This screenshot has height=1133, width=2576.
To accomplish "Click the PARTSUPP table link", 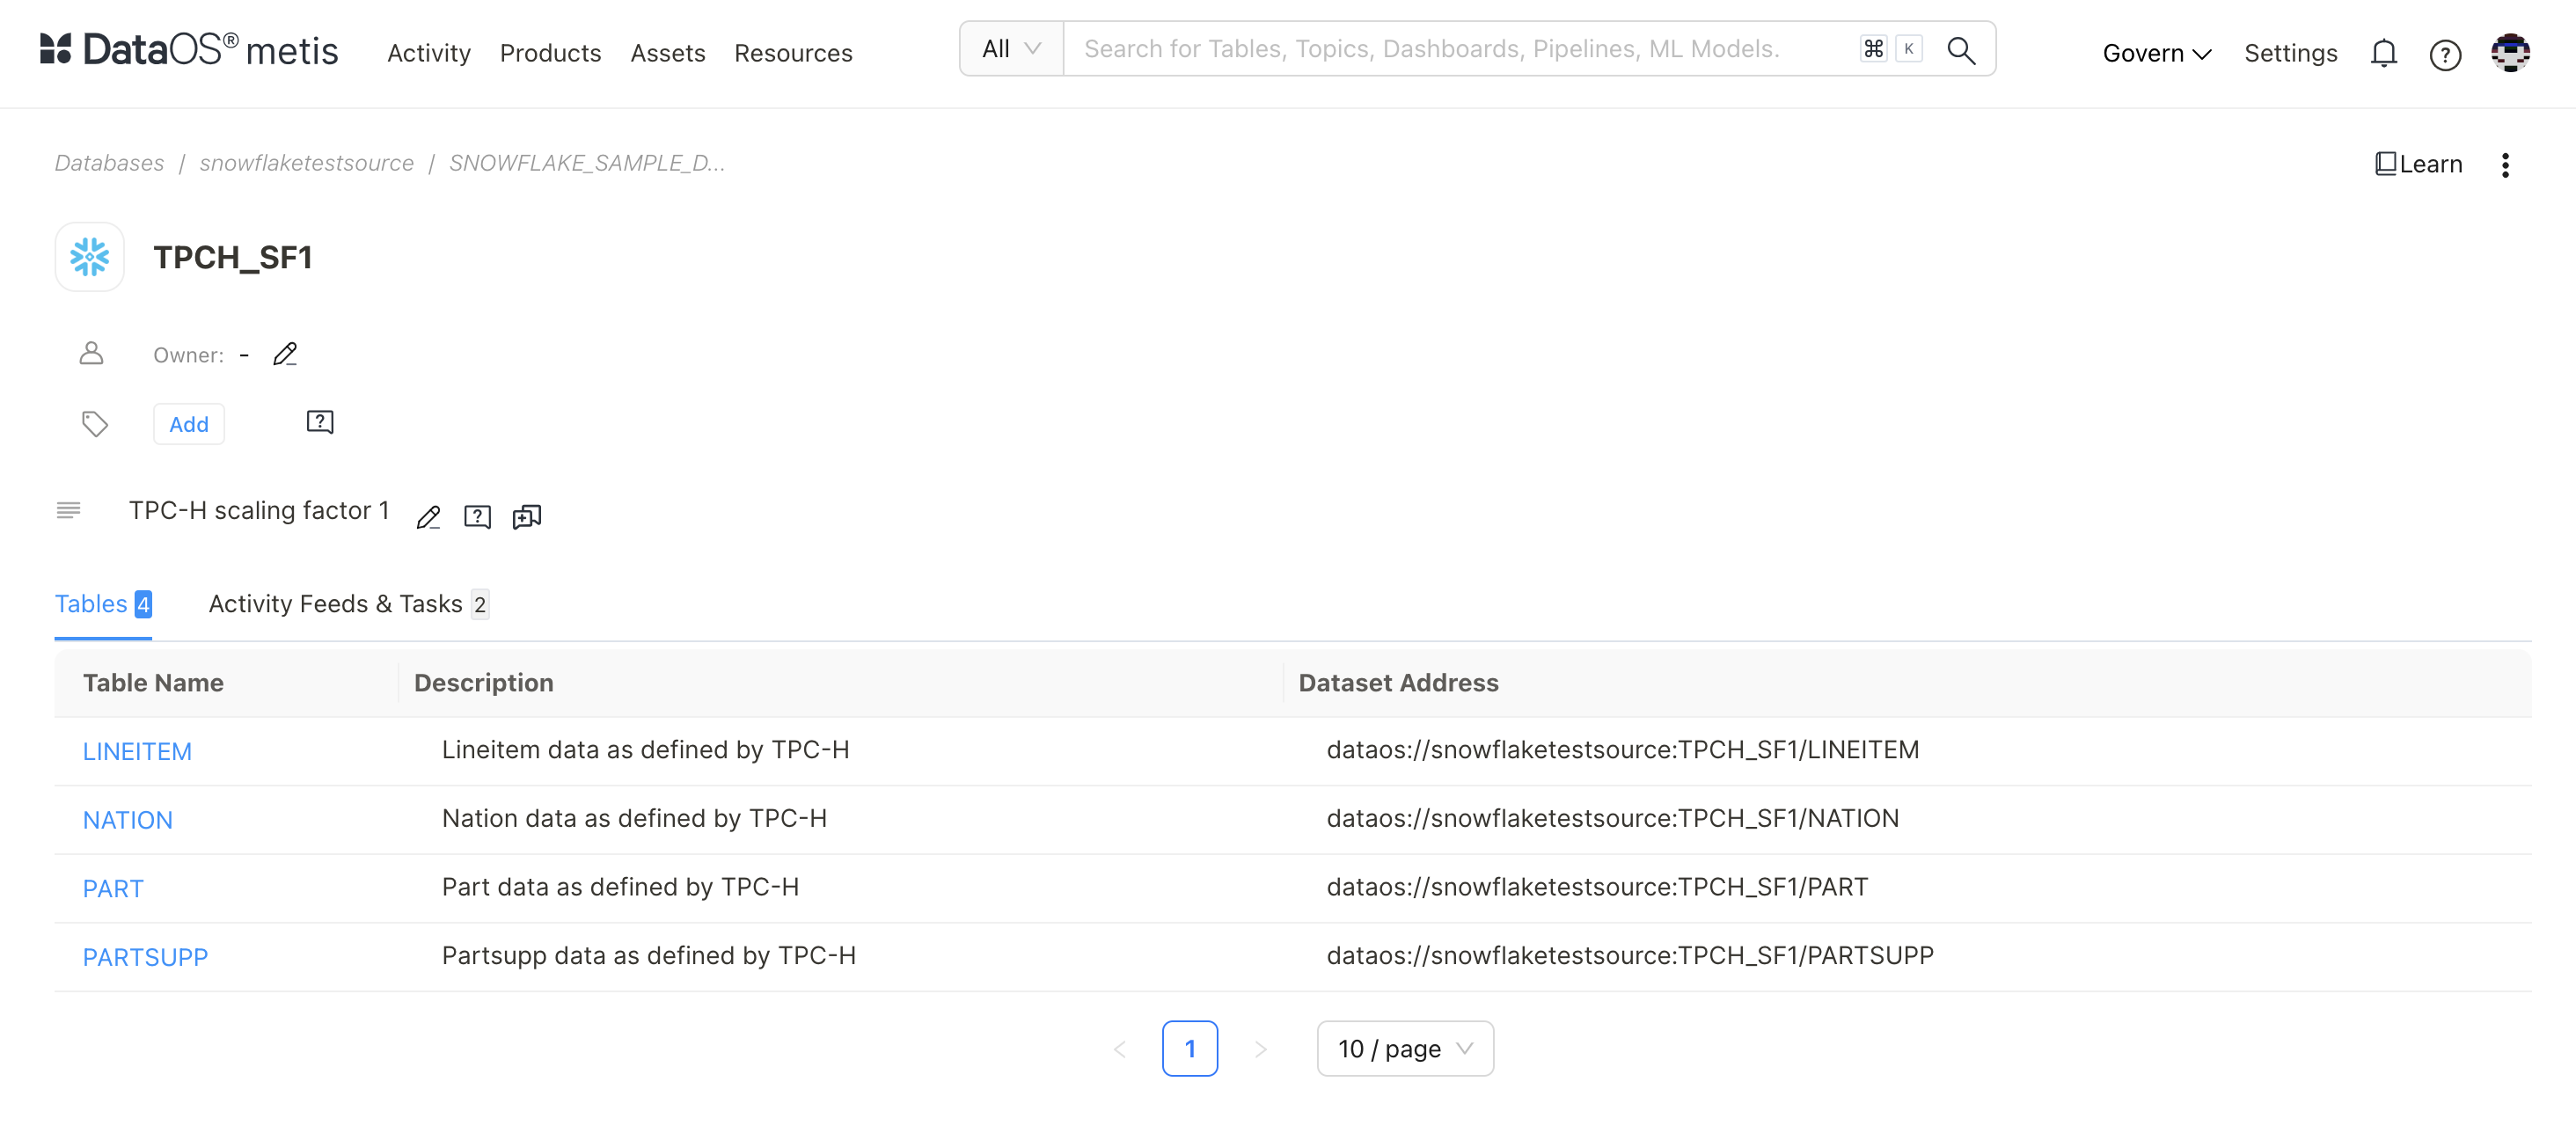I will pyautogui.click(x=146, y=954).
